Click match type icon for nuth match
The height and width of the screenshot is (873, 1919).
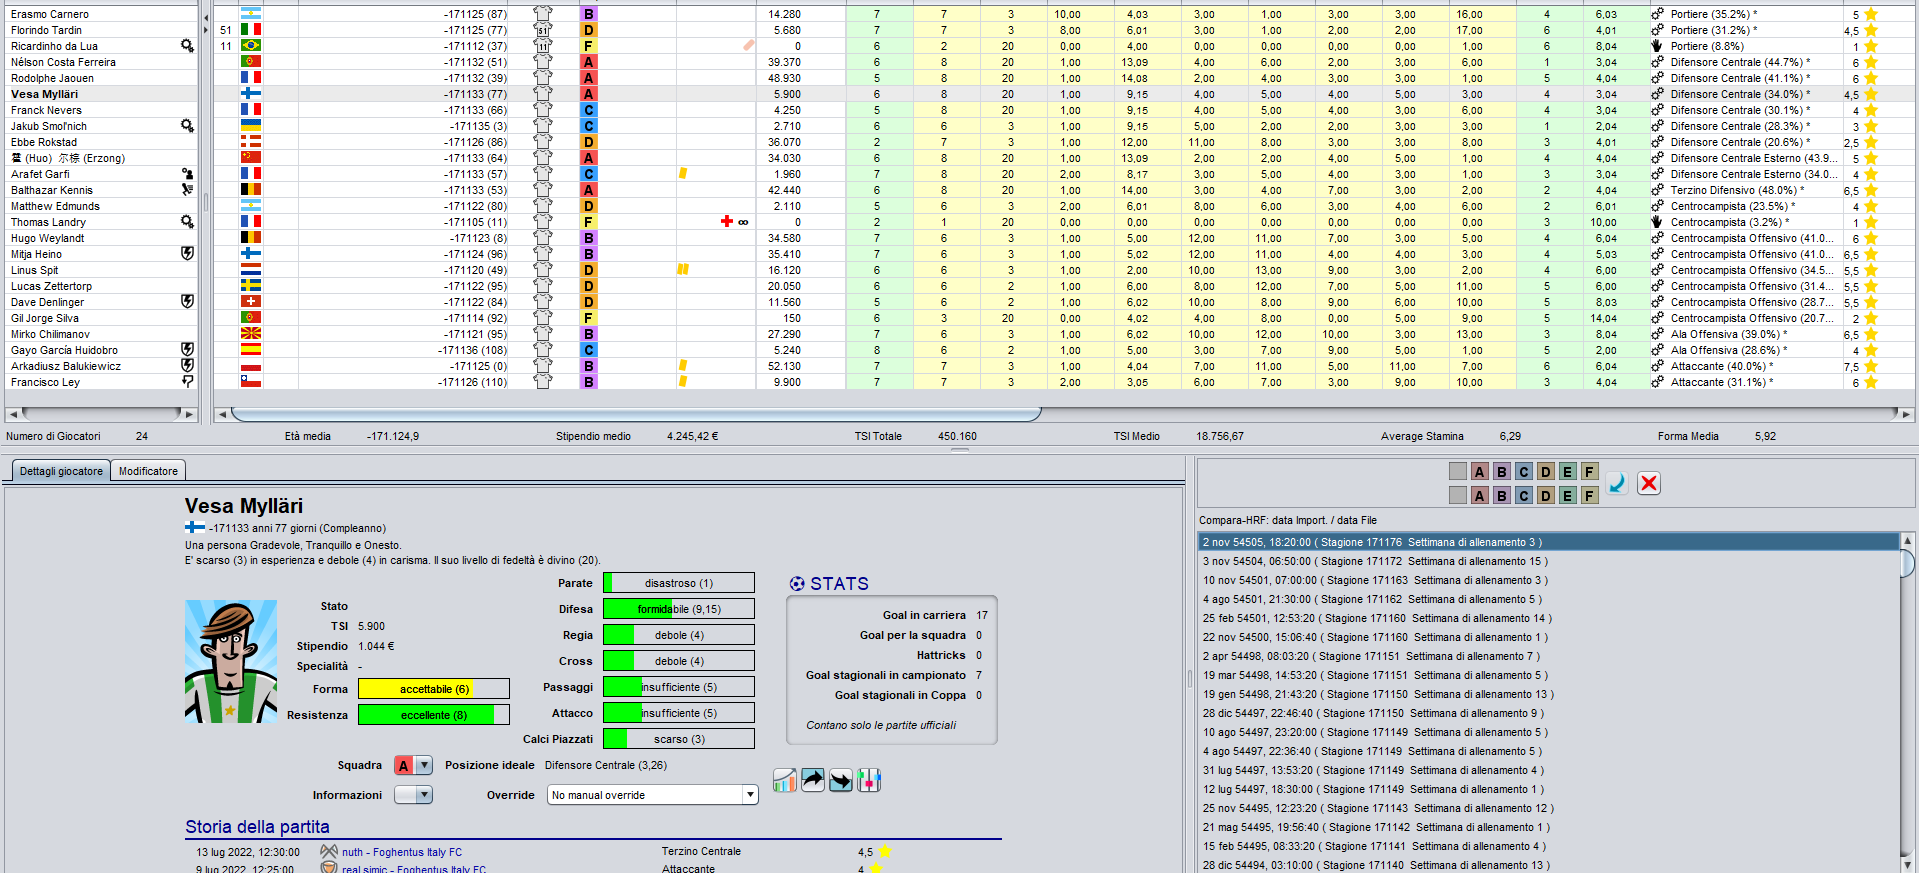329,852
